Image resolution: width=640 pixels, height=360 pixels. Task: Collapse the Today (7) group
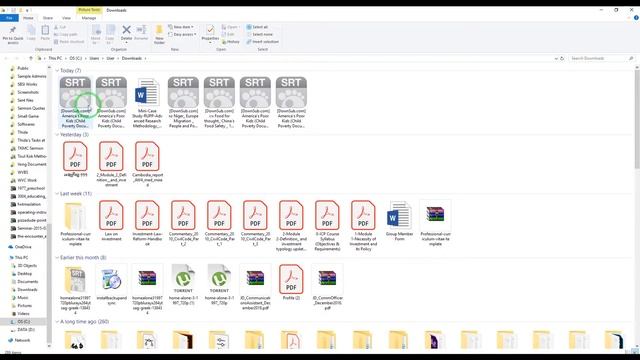click(57, 71)
